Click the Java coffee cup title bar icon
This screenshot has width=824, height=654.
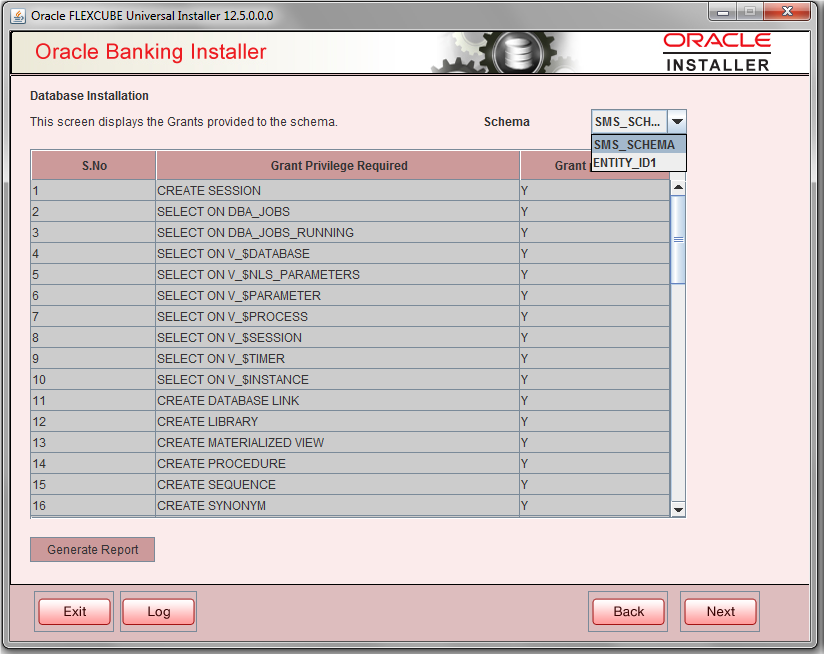click(18, 15)
